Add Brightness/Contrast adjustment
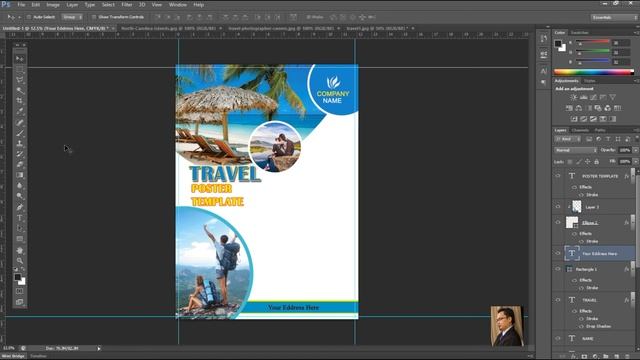Viewport: 640px width, 360px height. (574, 98)
